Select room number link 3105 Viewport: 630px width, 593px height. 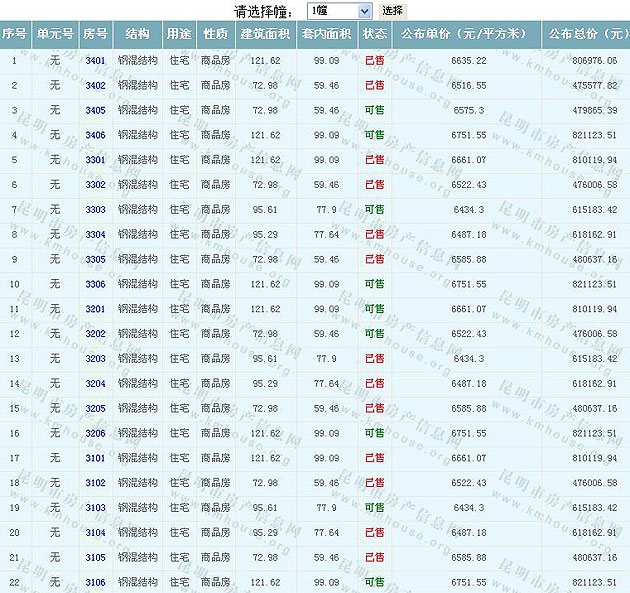click(x=96, y=557)
